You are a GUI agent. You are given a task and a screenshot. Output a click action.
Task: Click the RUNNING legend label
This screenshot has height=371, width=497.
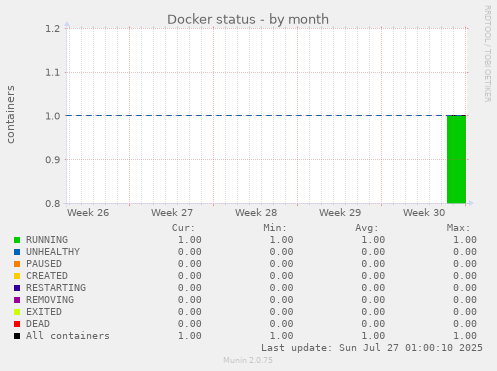point(47,240)
